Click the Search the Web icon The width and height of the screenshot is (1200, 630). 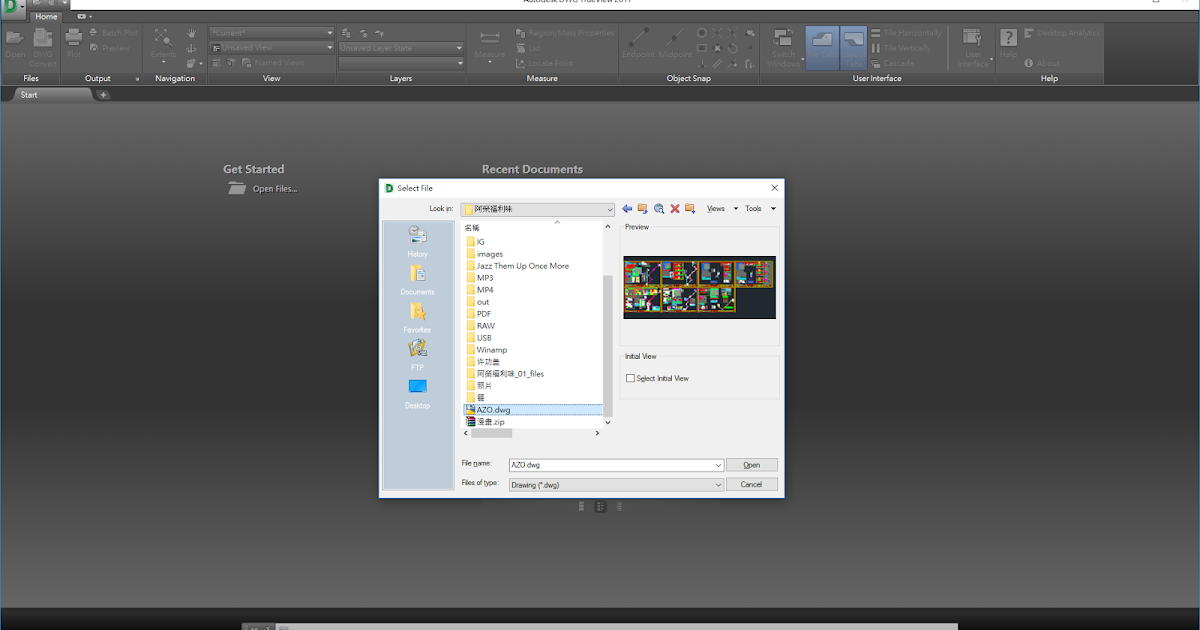click(659, 209)
